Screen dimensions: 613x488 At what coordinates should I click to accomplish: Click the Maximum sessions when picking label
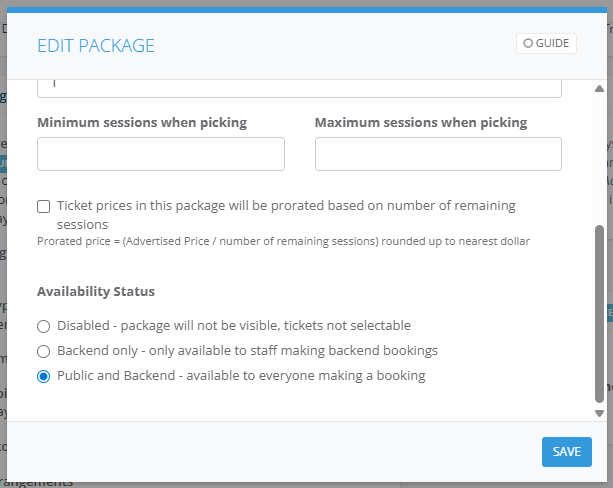pos(421,123)
